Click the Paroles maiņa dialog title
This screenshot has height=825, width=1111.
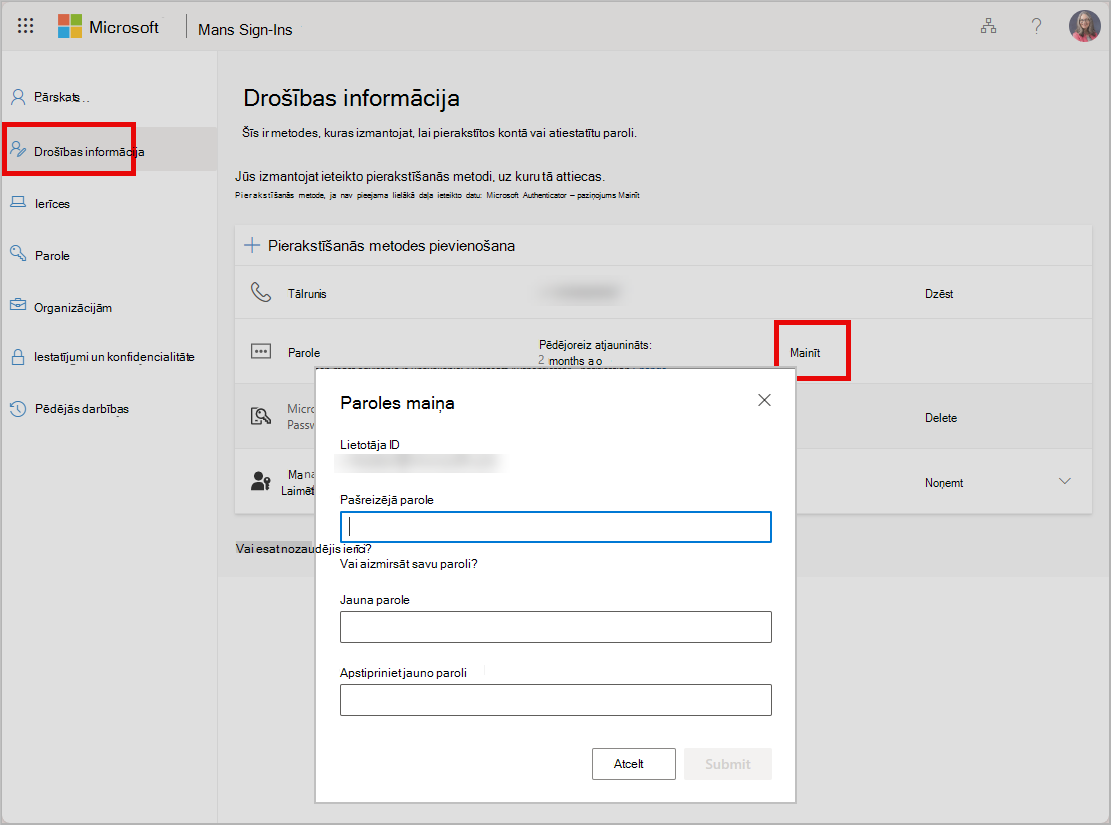click(x=397, y=403)
